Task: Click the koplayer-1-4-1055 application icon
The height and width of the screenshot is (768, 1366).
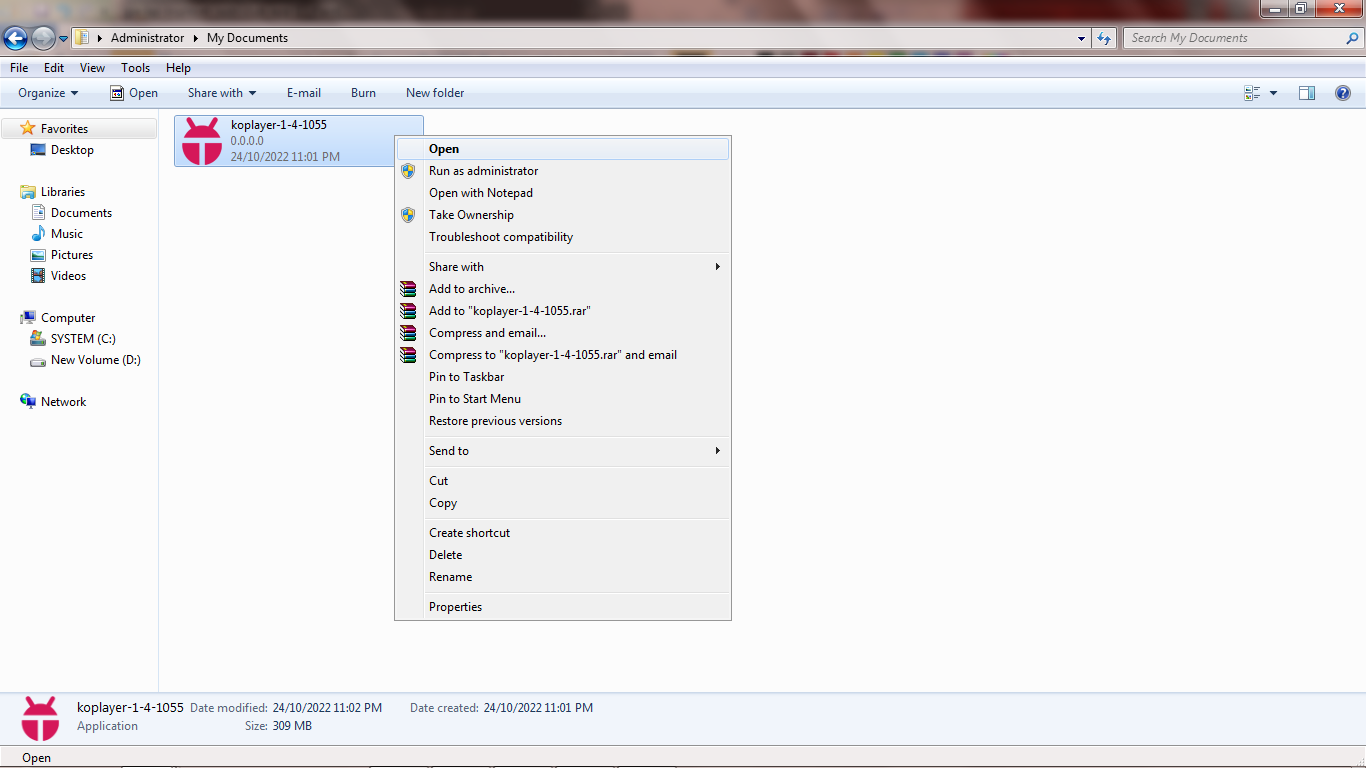Action: tap(202, 140)
